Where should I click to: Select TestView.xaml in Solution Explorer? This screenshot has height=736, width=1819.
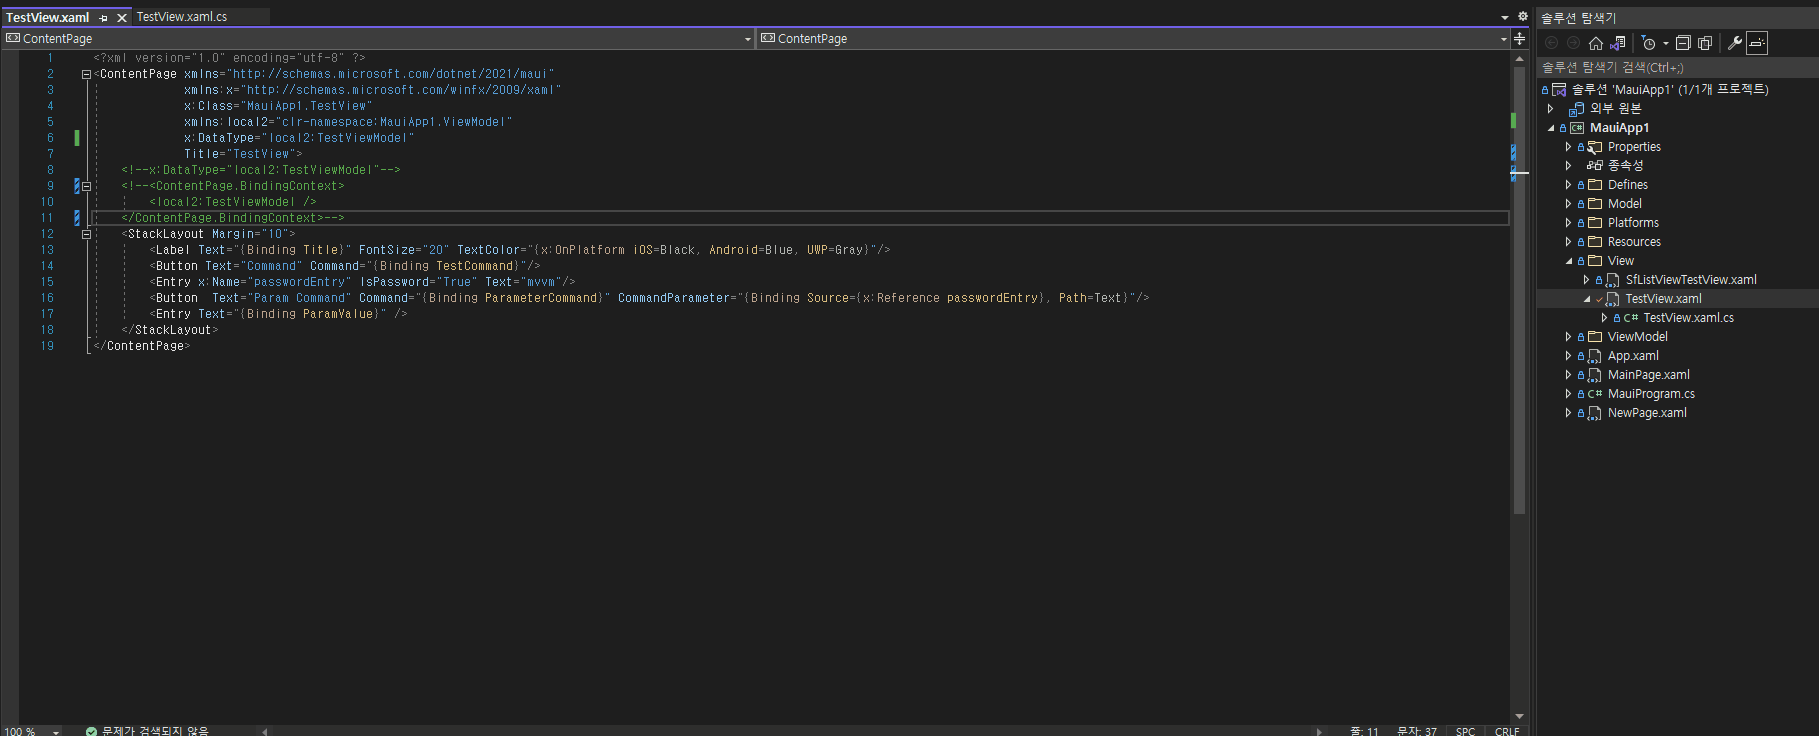(x=1663, y=299)
